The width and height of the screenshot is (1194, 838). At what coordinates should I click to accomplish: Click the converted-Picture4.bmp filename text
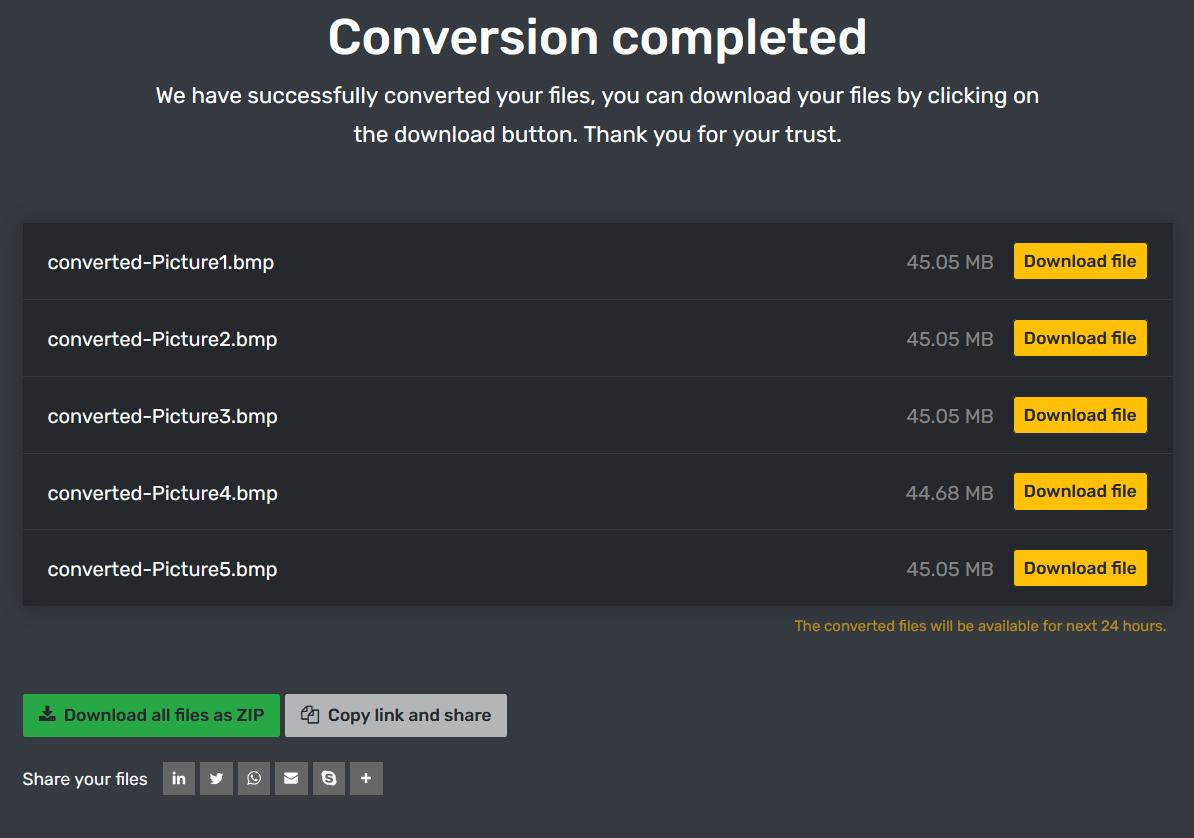(x=162, y=493)
